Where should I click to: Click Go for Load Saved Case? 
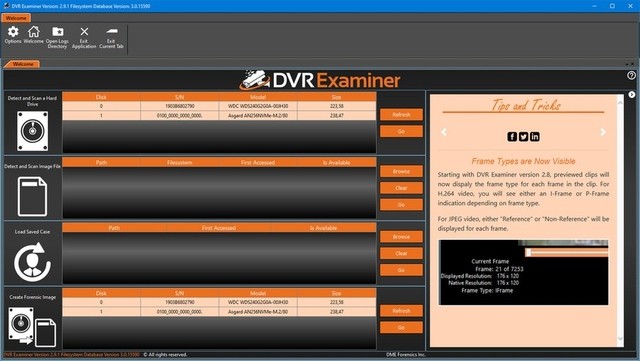401,270
